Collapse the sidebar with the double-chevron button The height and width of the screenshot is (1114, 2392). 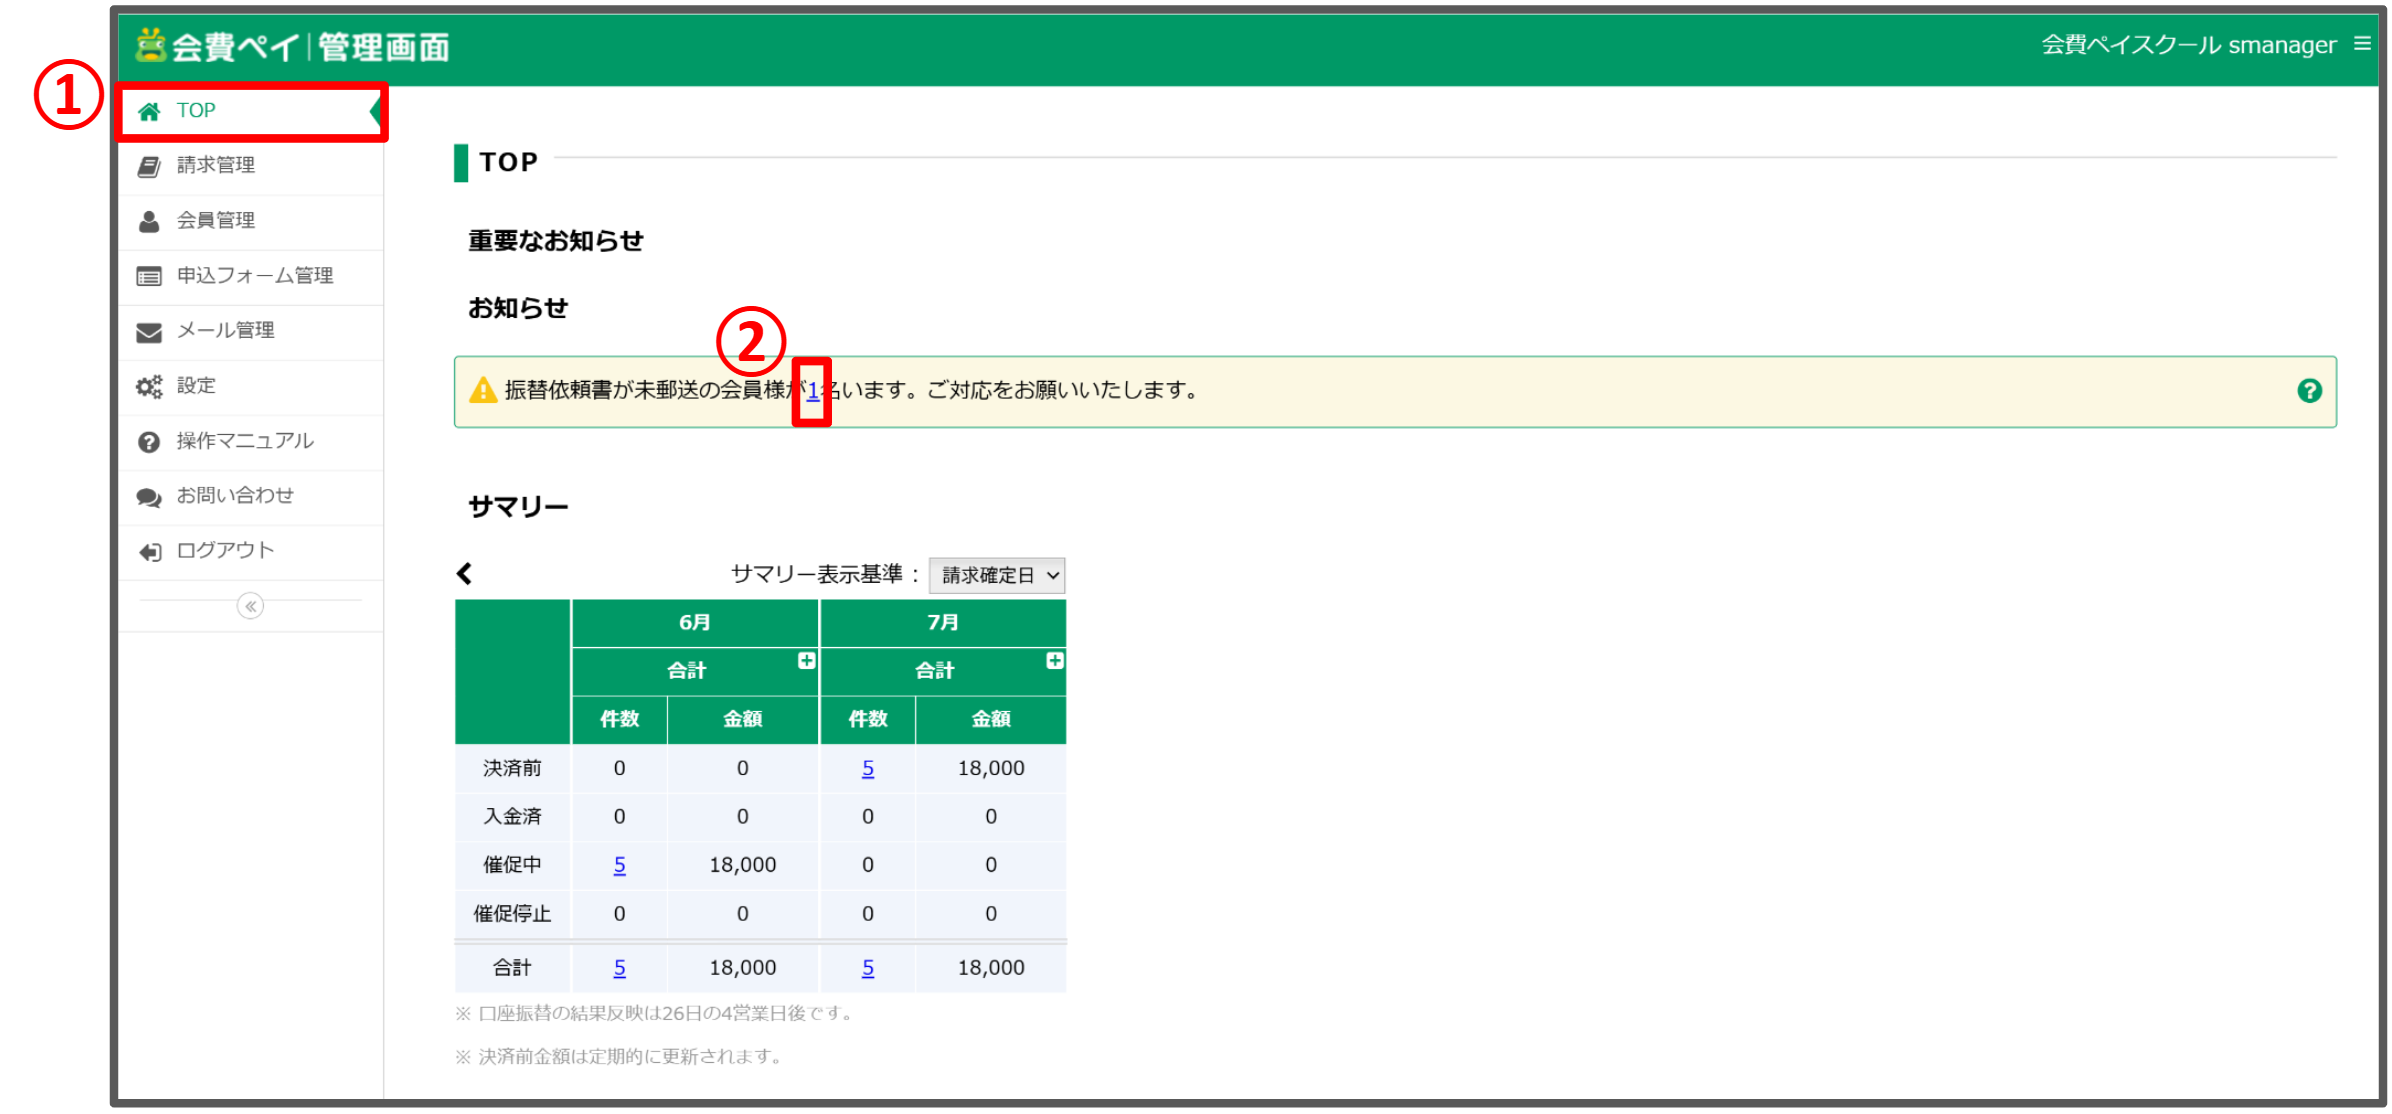pyautogui.click(x=249, y=606)
